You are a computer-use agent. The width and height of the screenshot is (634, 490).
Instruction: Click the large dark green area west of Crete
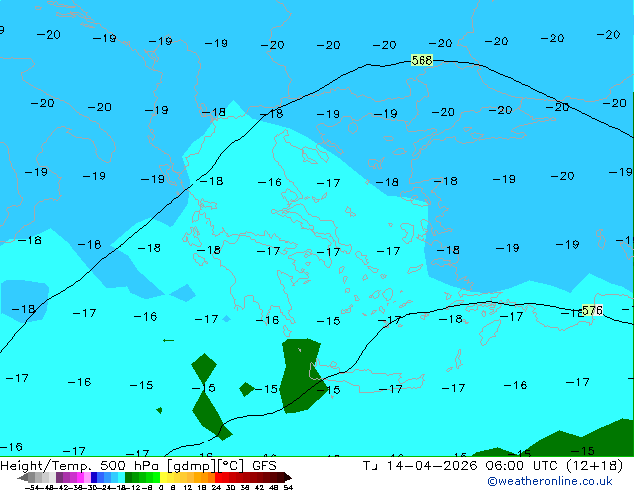click(299, 376)
